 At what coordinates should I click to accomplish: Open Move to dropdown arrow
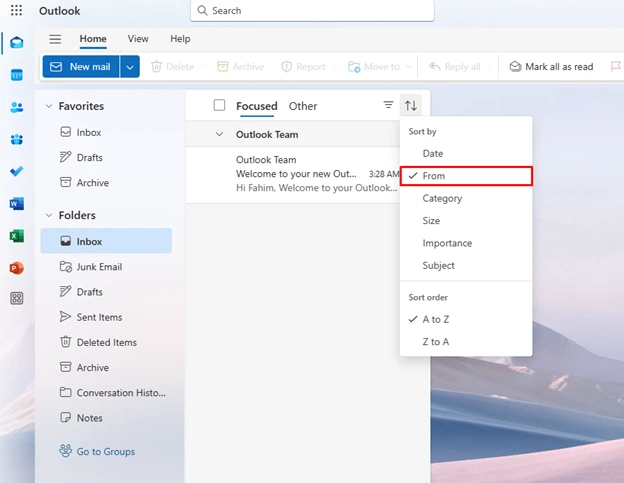[408, 67]
